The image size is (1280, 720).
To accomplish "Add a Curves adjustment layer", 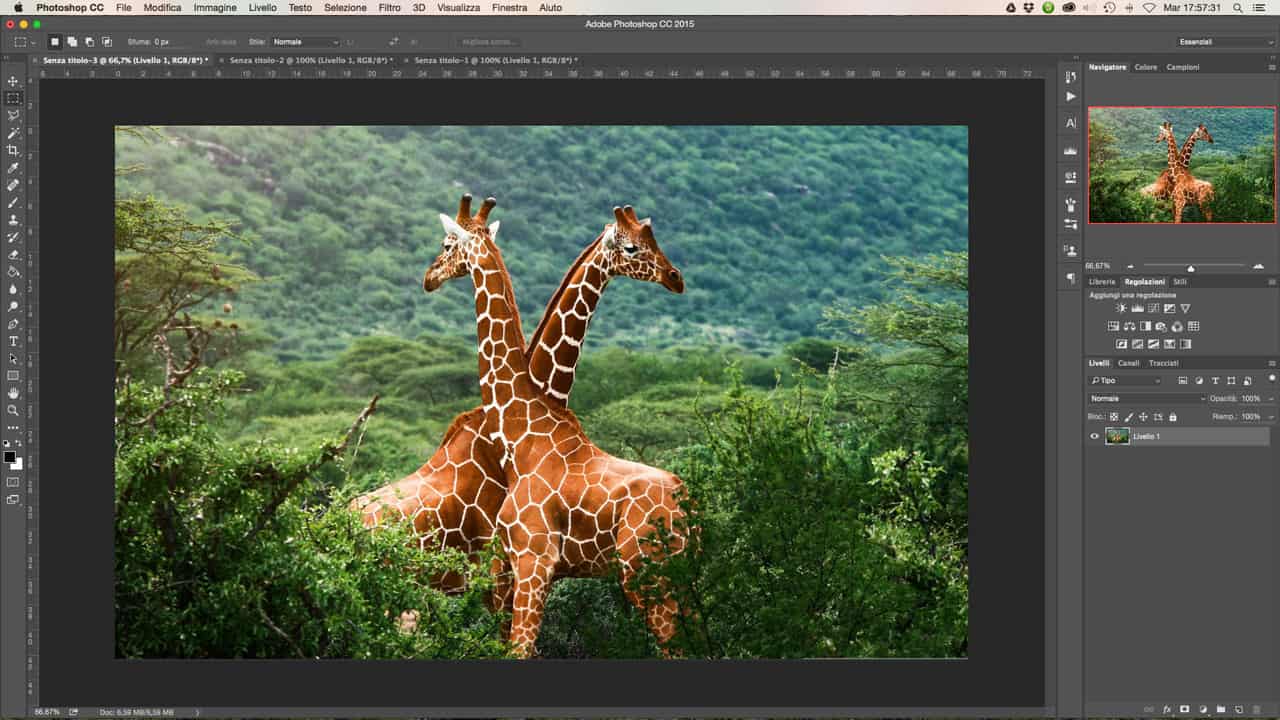I will 1153,308.
